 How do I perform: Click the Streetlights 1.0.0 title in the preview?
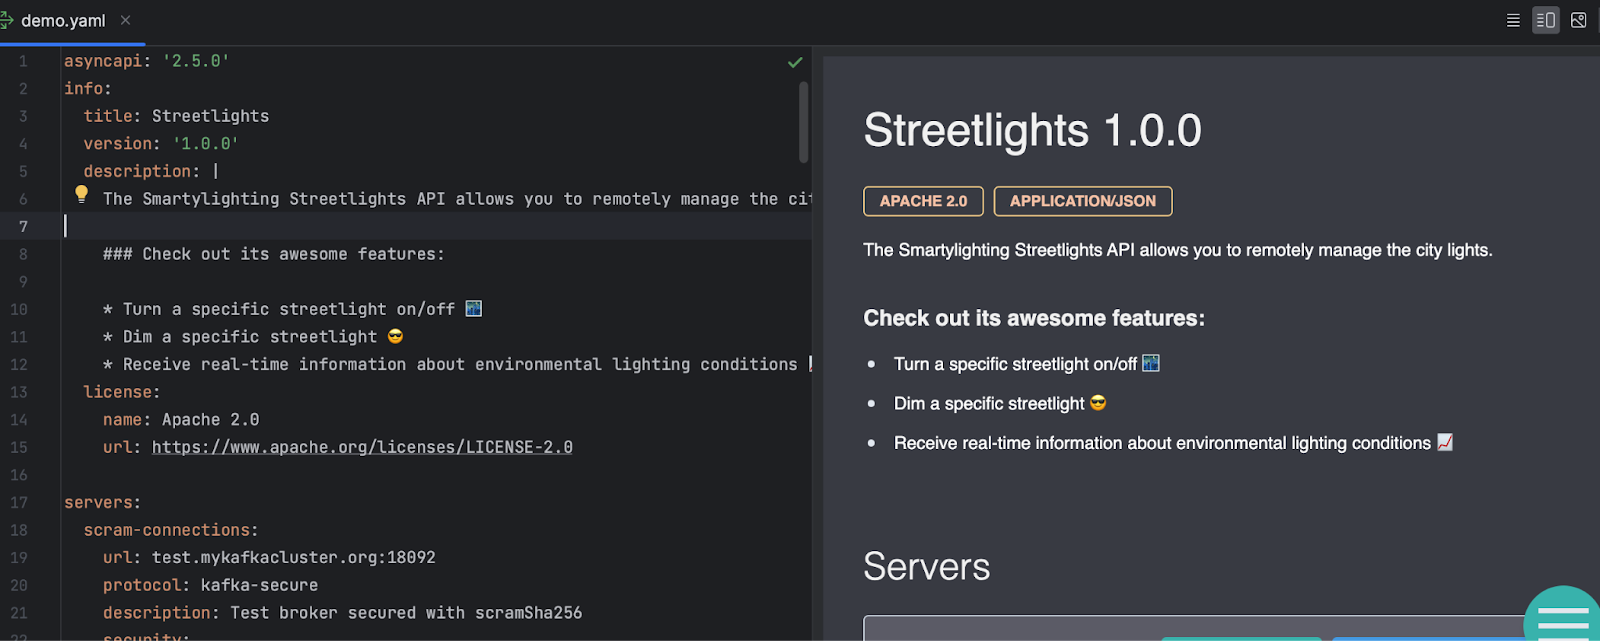1032,131
